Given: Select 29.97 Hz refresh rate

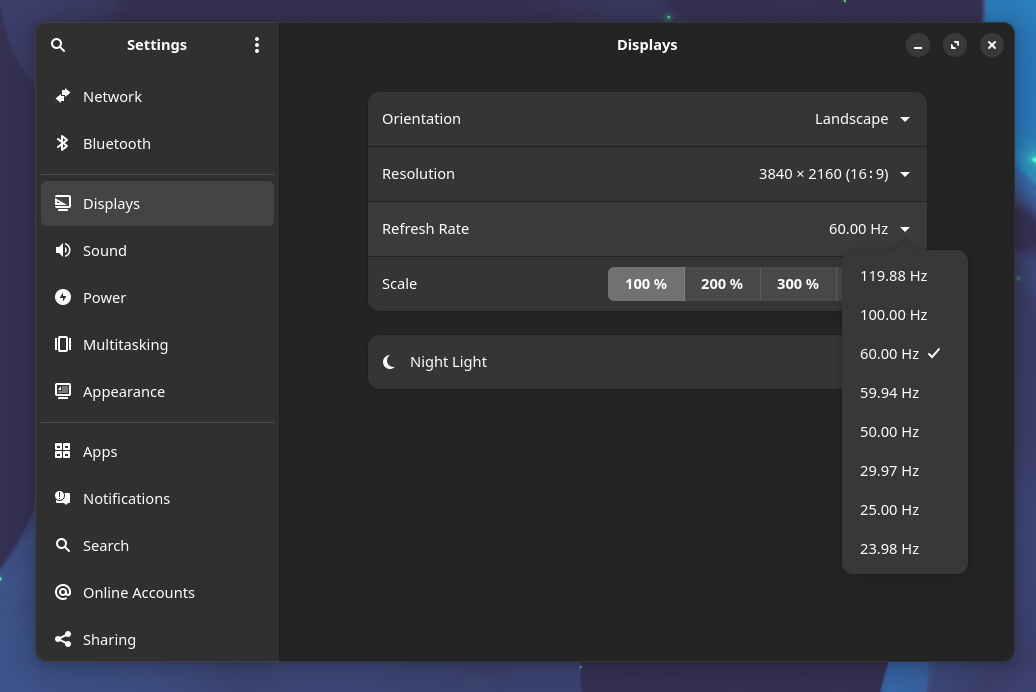Looking at the screenshot, I should [905, 471].
